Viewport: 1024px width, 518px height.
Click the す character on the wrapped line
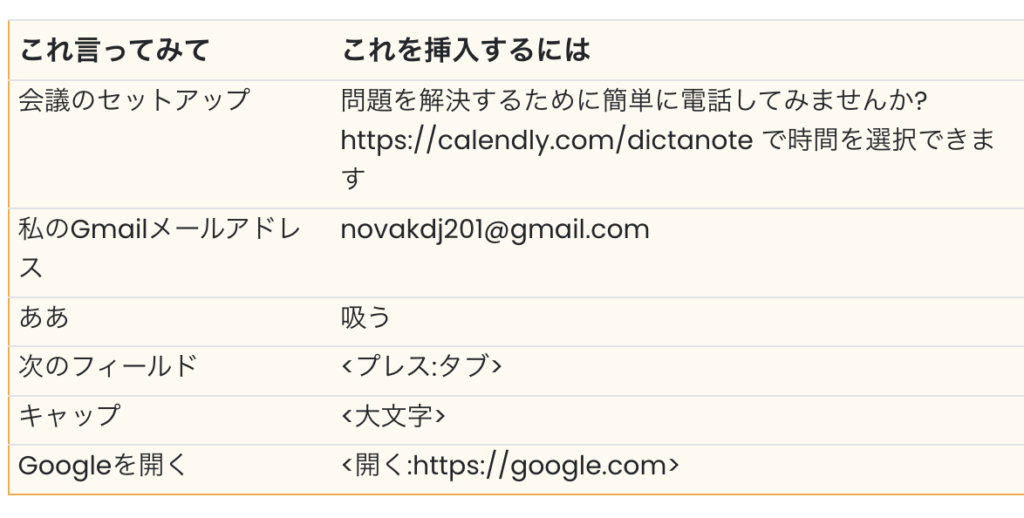(353, 178)
